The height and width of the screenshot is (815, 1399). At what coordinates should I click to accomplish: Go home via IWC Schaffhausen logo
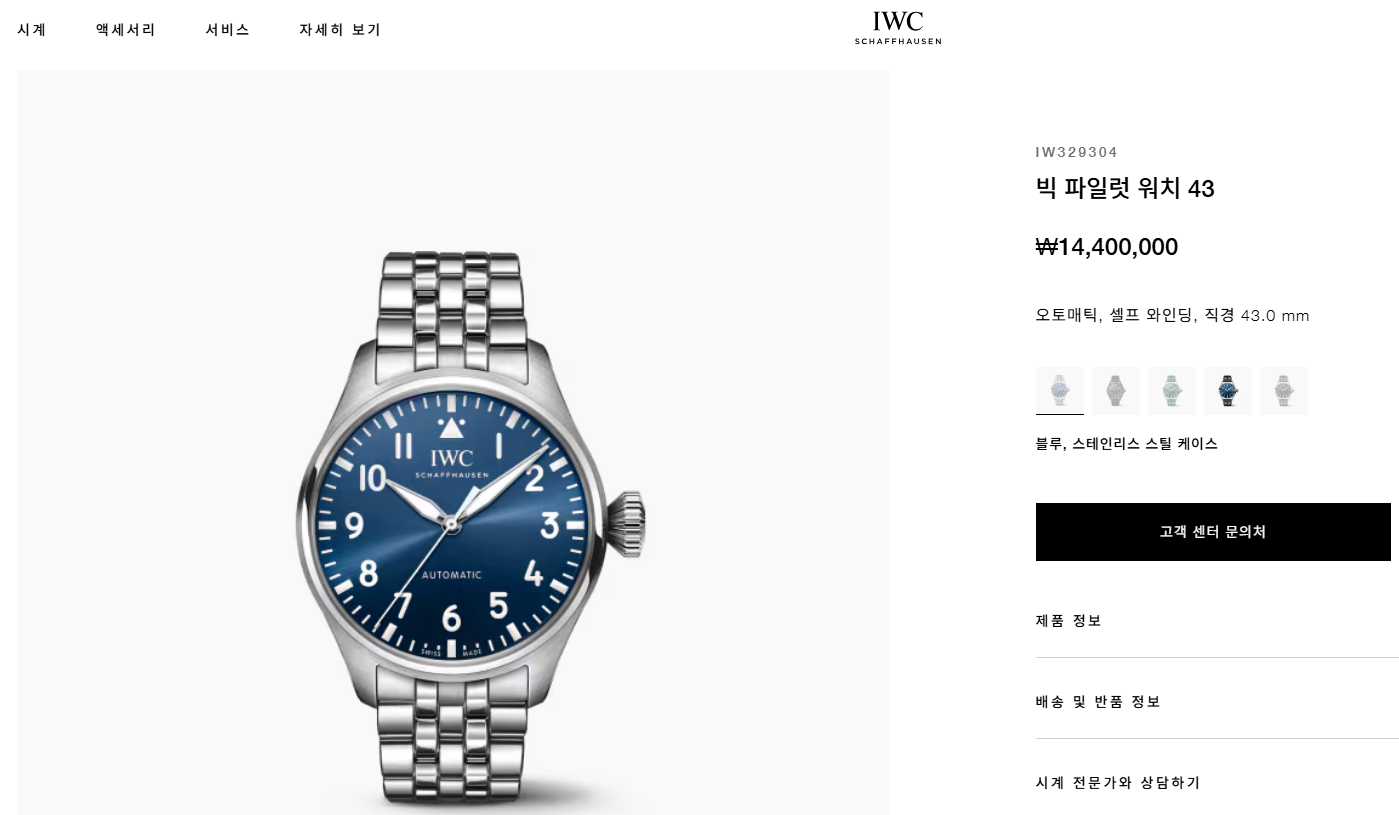898,28
